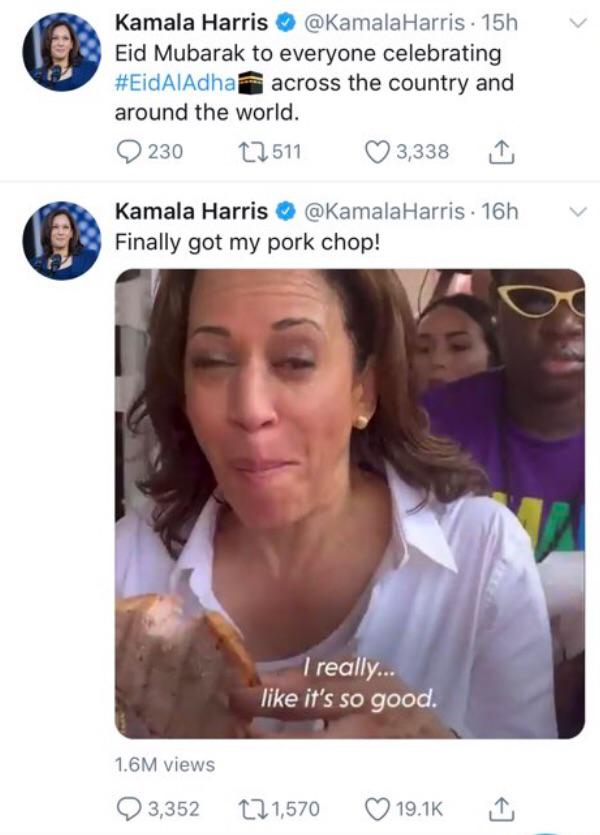Viewport: 600px width, 835px height.
Task: Expand the options chevron on the 15h tweet
Action: (577, 22)
